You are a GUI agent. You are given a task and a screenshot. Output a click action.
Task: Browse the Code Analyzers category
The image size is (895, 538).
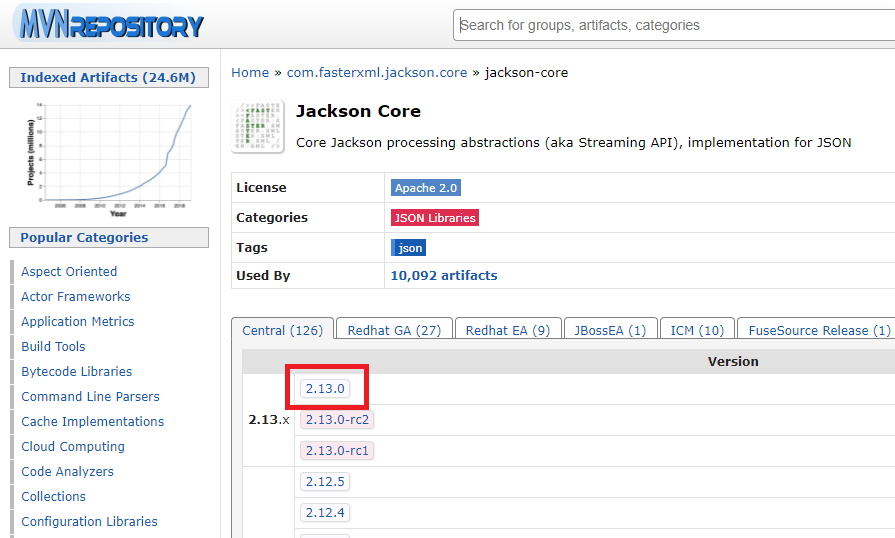click(67, 472)
